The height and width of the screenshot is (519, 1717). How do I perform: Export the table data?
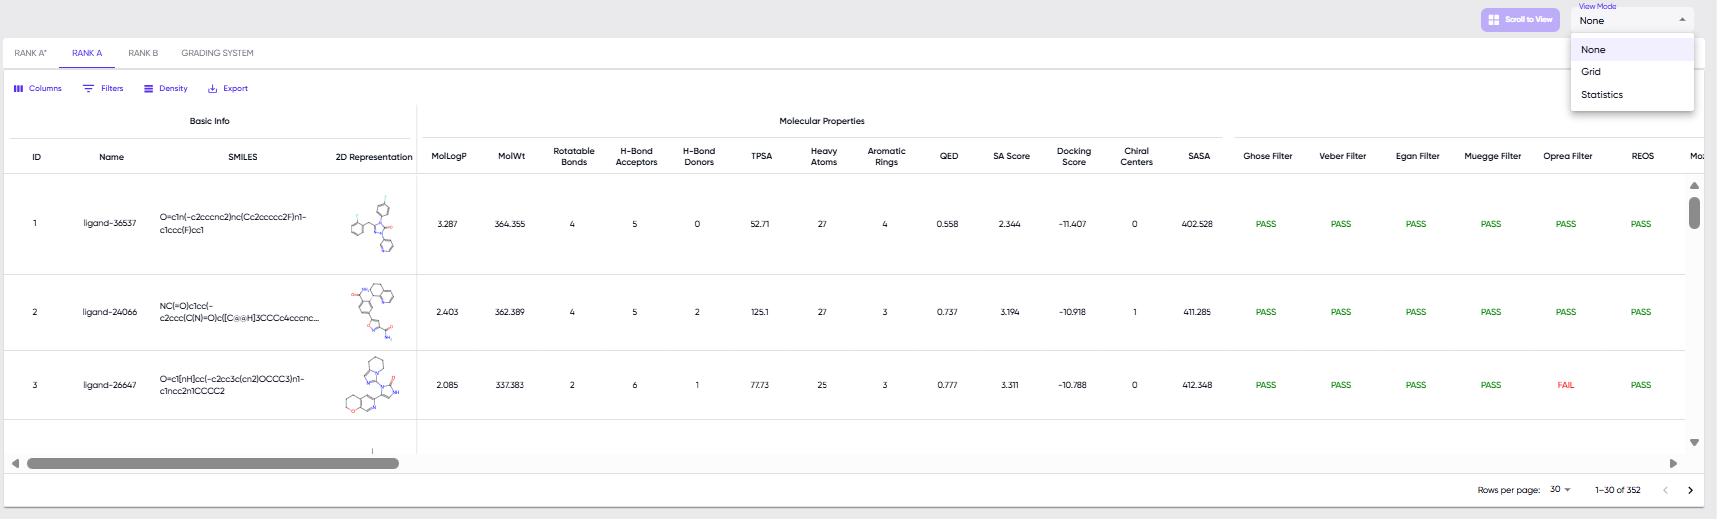coord(227,89)
